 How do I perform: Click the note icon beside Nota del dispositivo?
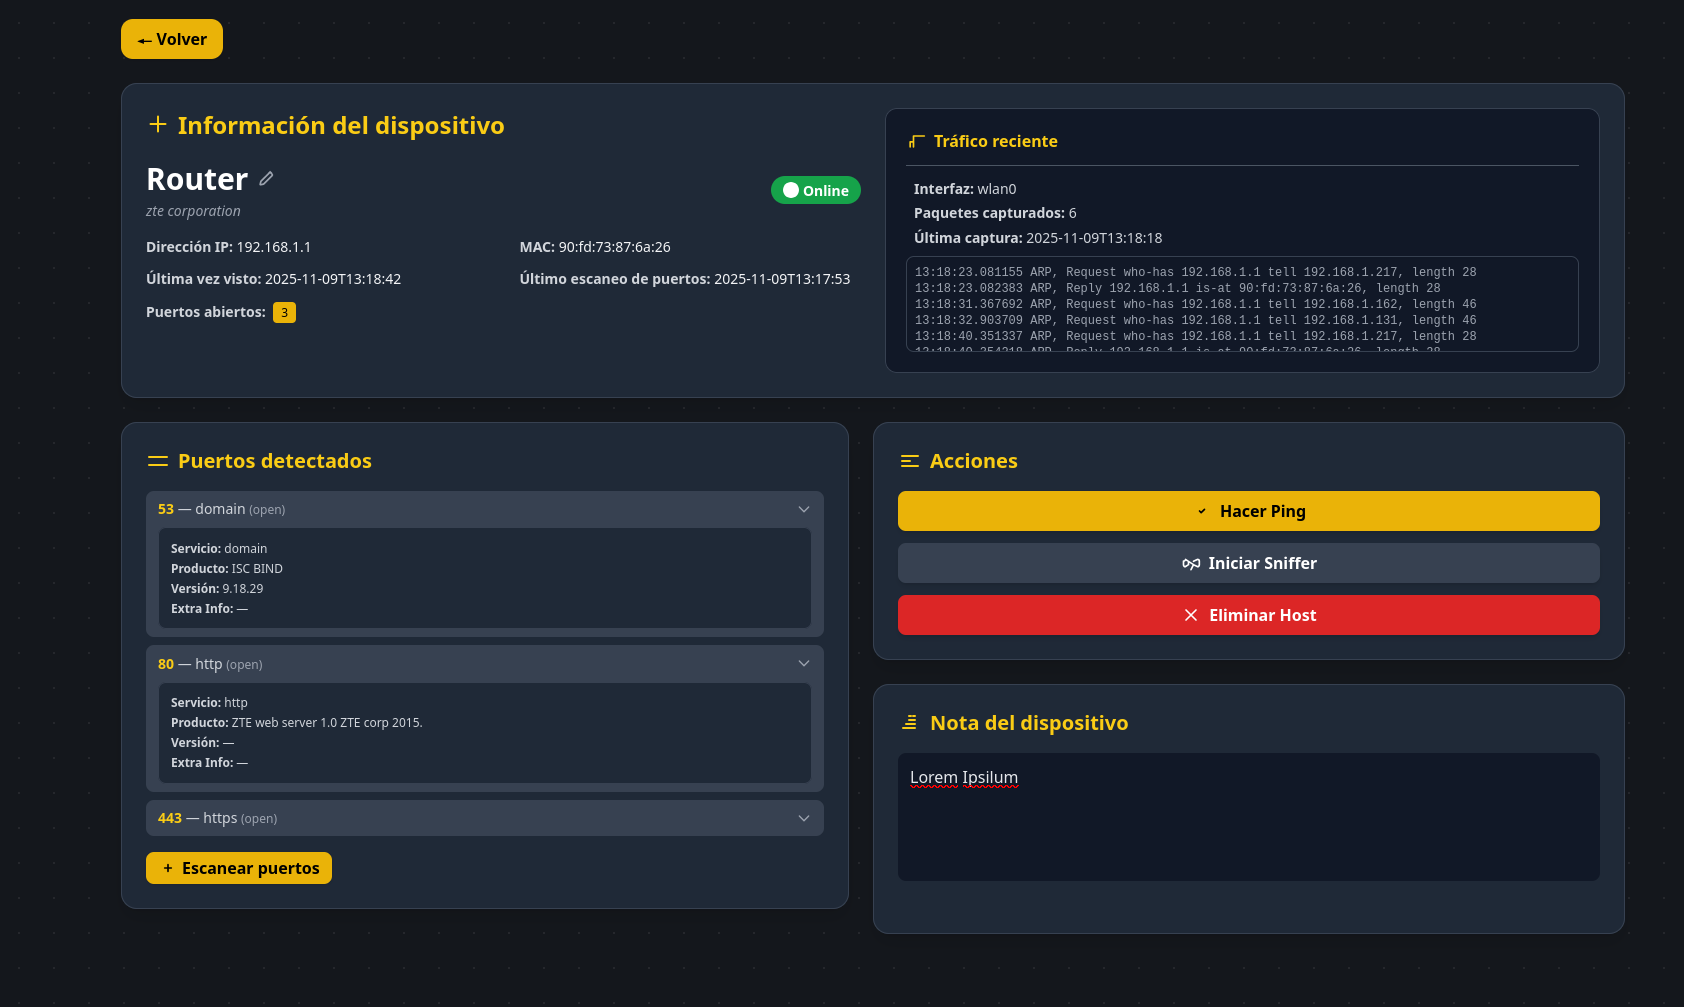pyautogui.click(x=909, y=721)
